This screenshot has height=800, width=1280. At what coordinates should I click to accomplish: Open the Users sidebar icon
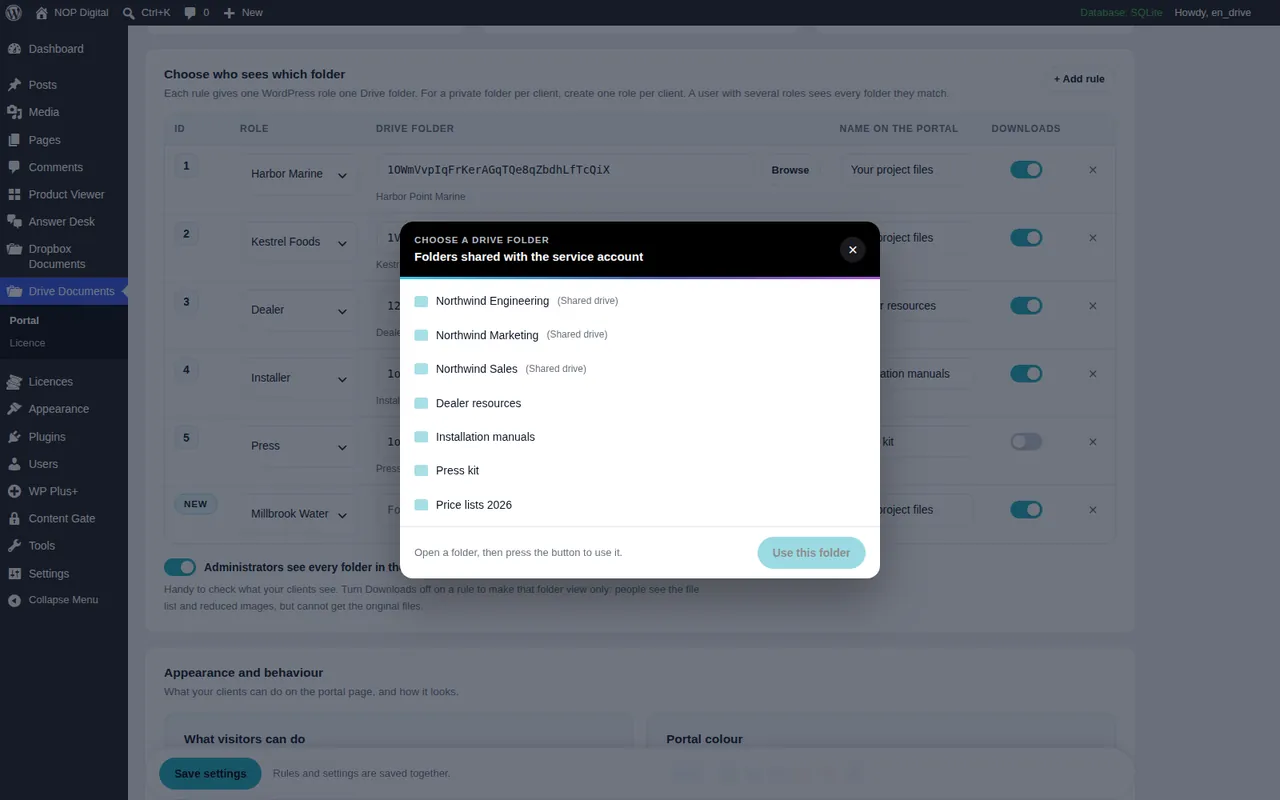tap(14, 464)
